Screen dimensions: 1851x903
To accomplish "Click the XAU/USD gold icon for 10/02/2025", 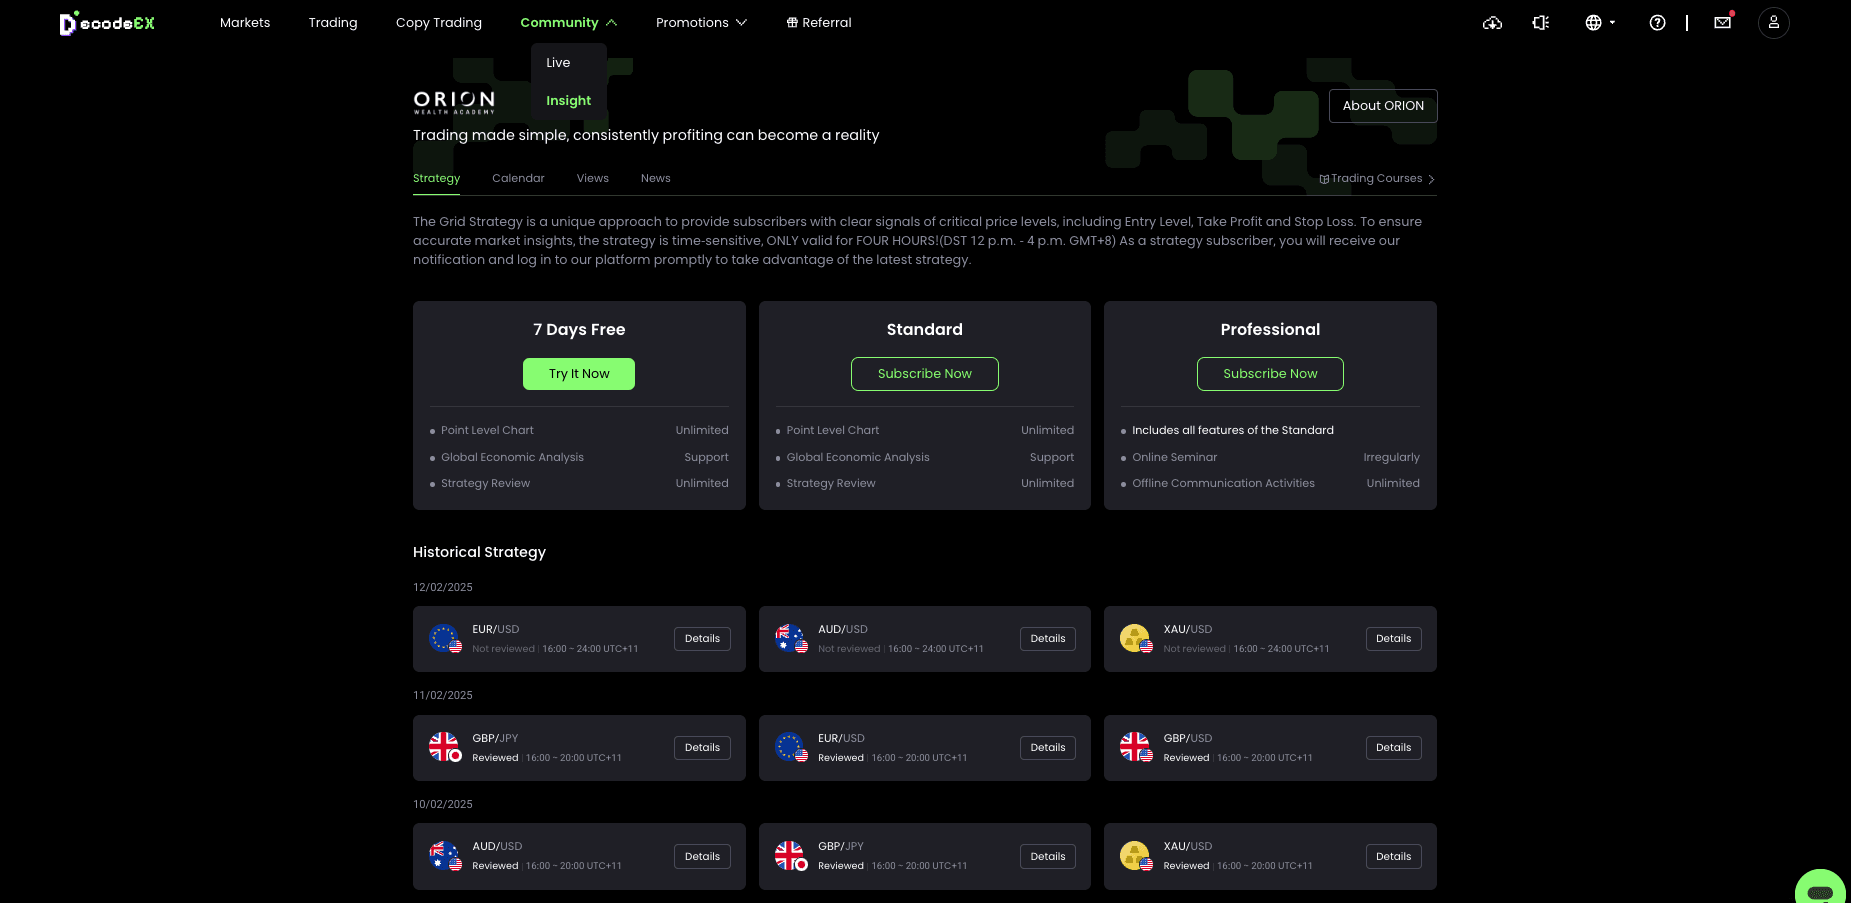I will tap(1136, 856).
